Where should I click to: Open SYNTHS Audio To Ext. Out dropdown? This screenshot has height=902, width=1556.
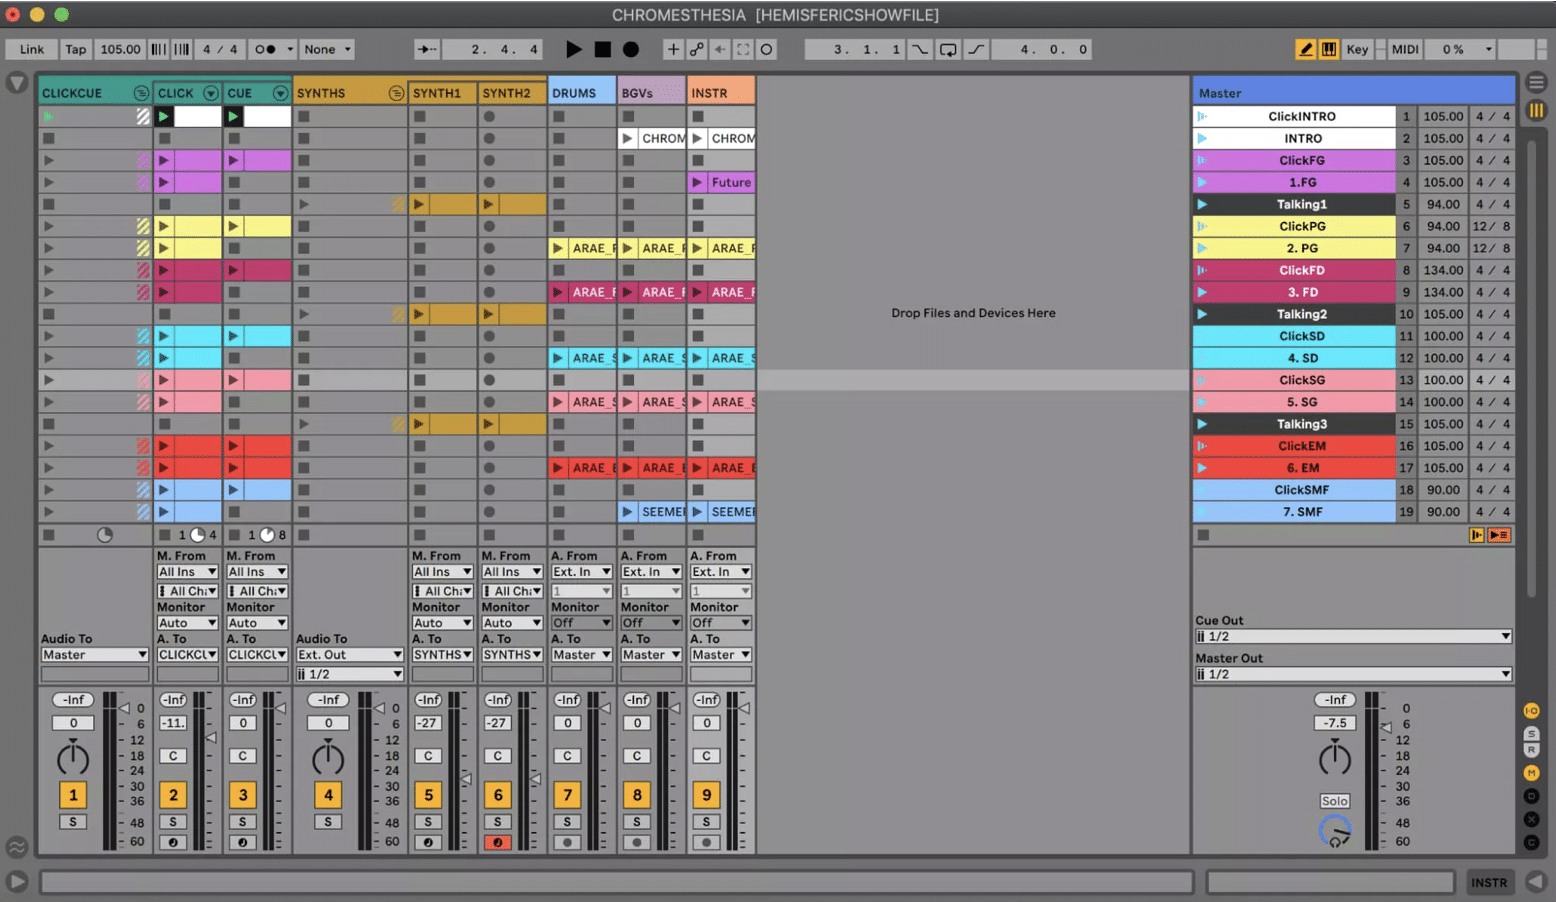coord(349,655)
